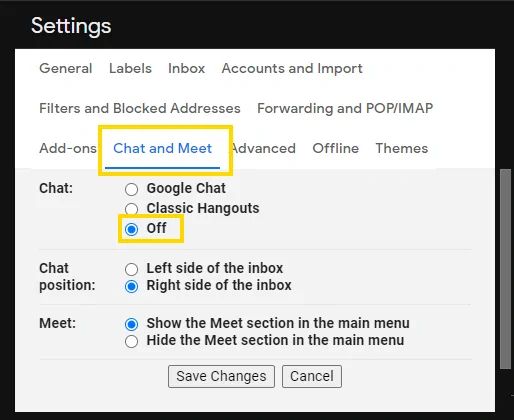Open Forwarding and POP/IMAP tab
Screen dimensions: 514x420
(345, 108)
